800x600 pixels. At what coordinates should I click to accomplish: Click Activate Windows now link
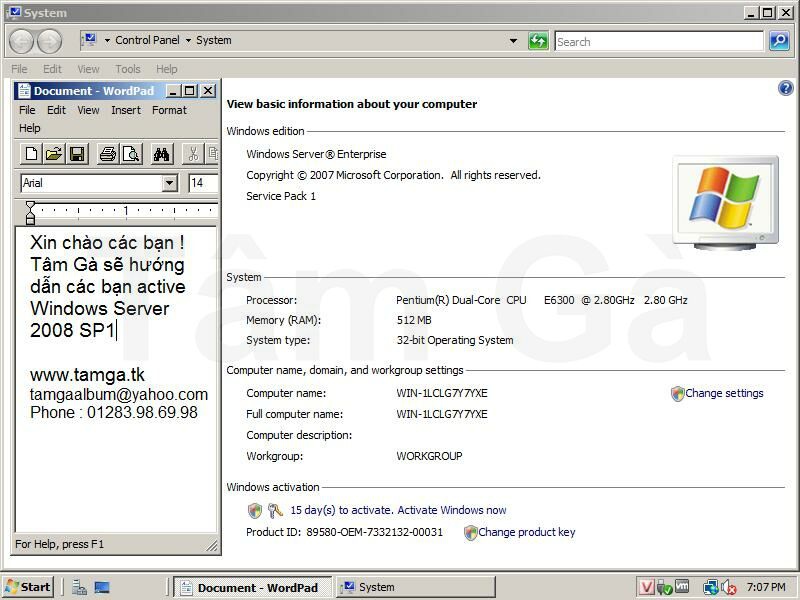pos(452,510)
